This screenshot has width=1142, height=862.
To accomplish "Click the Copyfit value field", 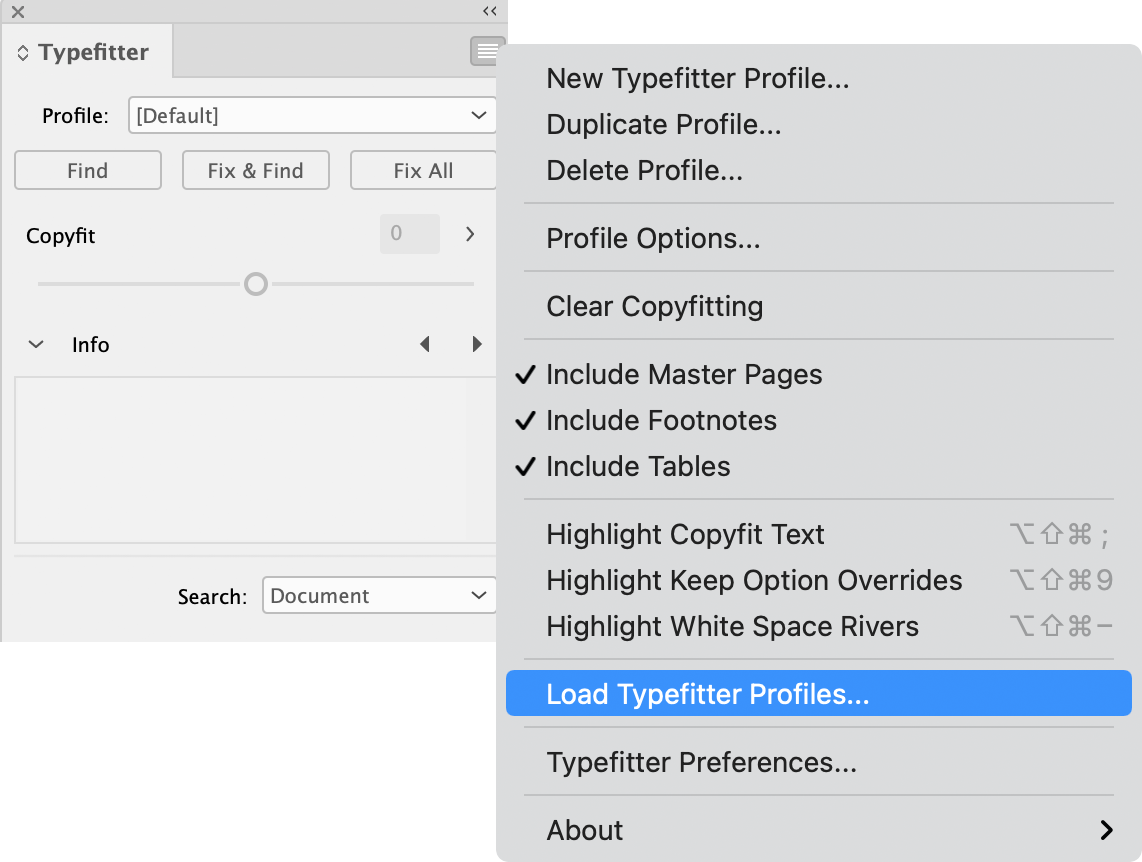I will tap(410, 234).
